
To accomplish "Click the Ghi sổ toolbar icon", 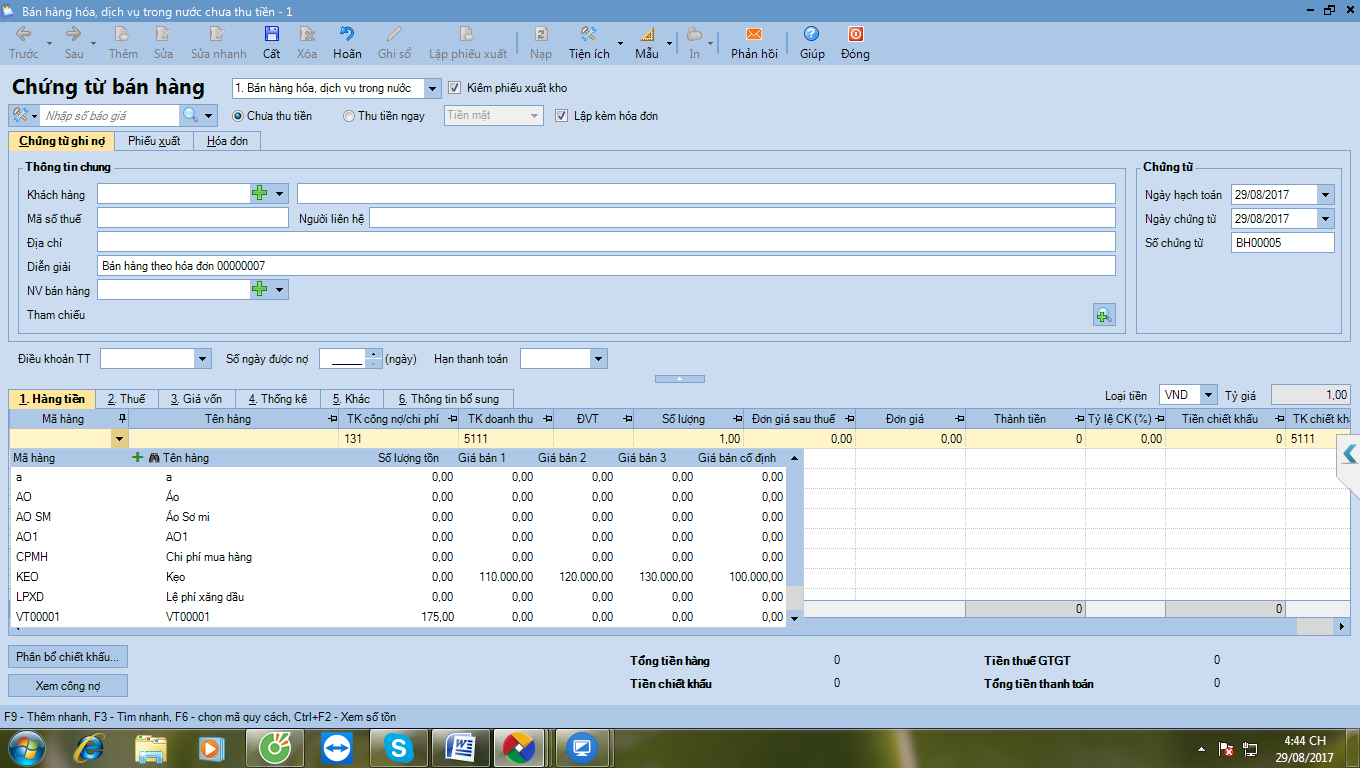I will 394,34.
